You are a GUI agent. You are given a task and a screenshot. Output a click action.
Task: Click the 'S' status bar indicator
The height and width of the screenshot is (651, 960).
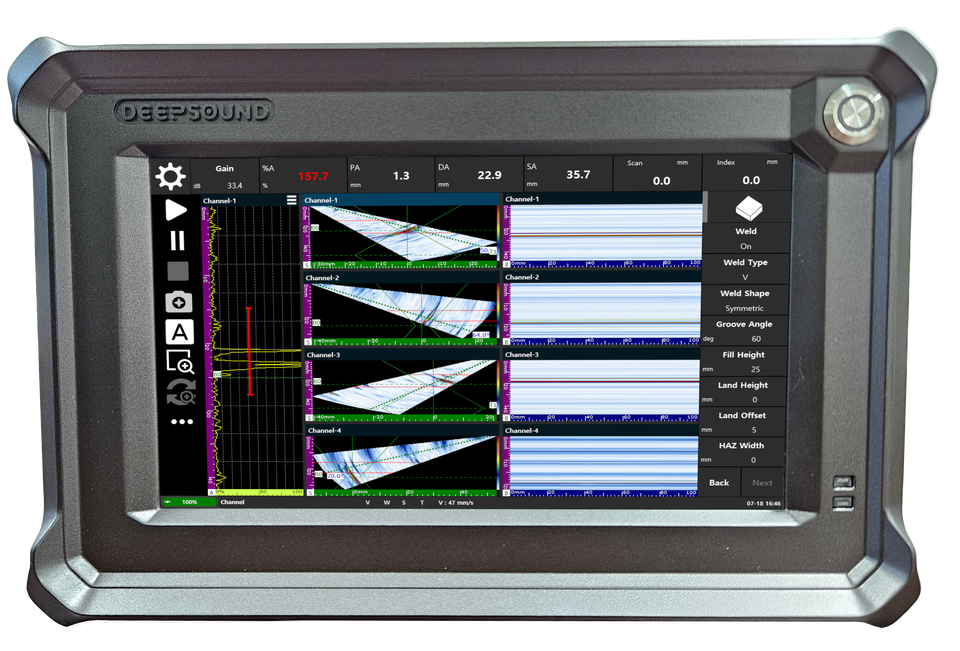click(404, 503)
